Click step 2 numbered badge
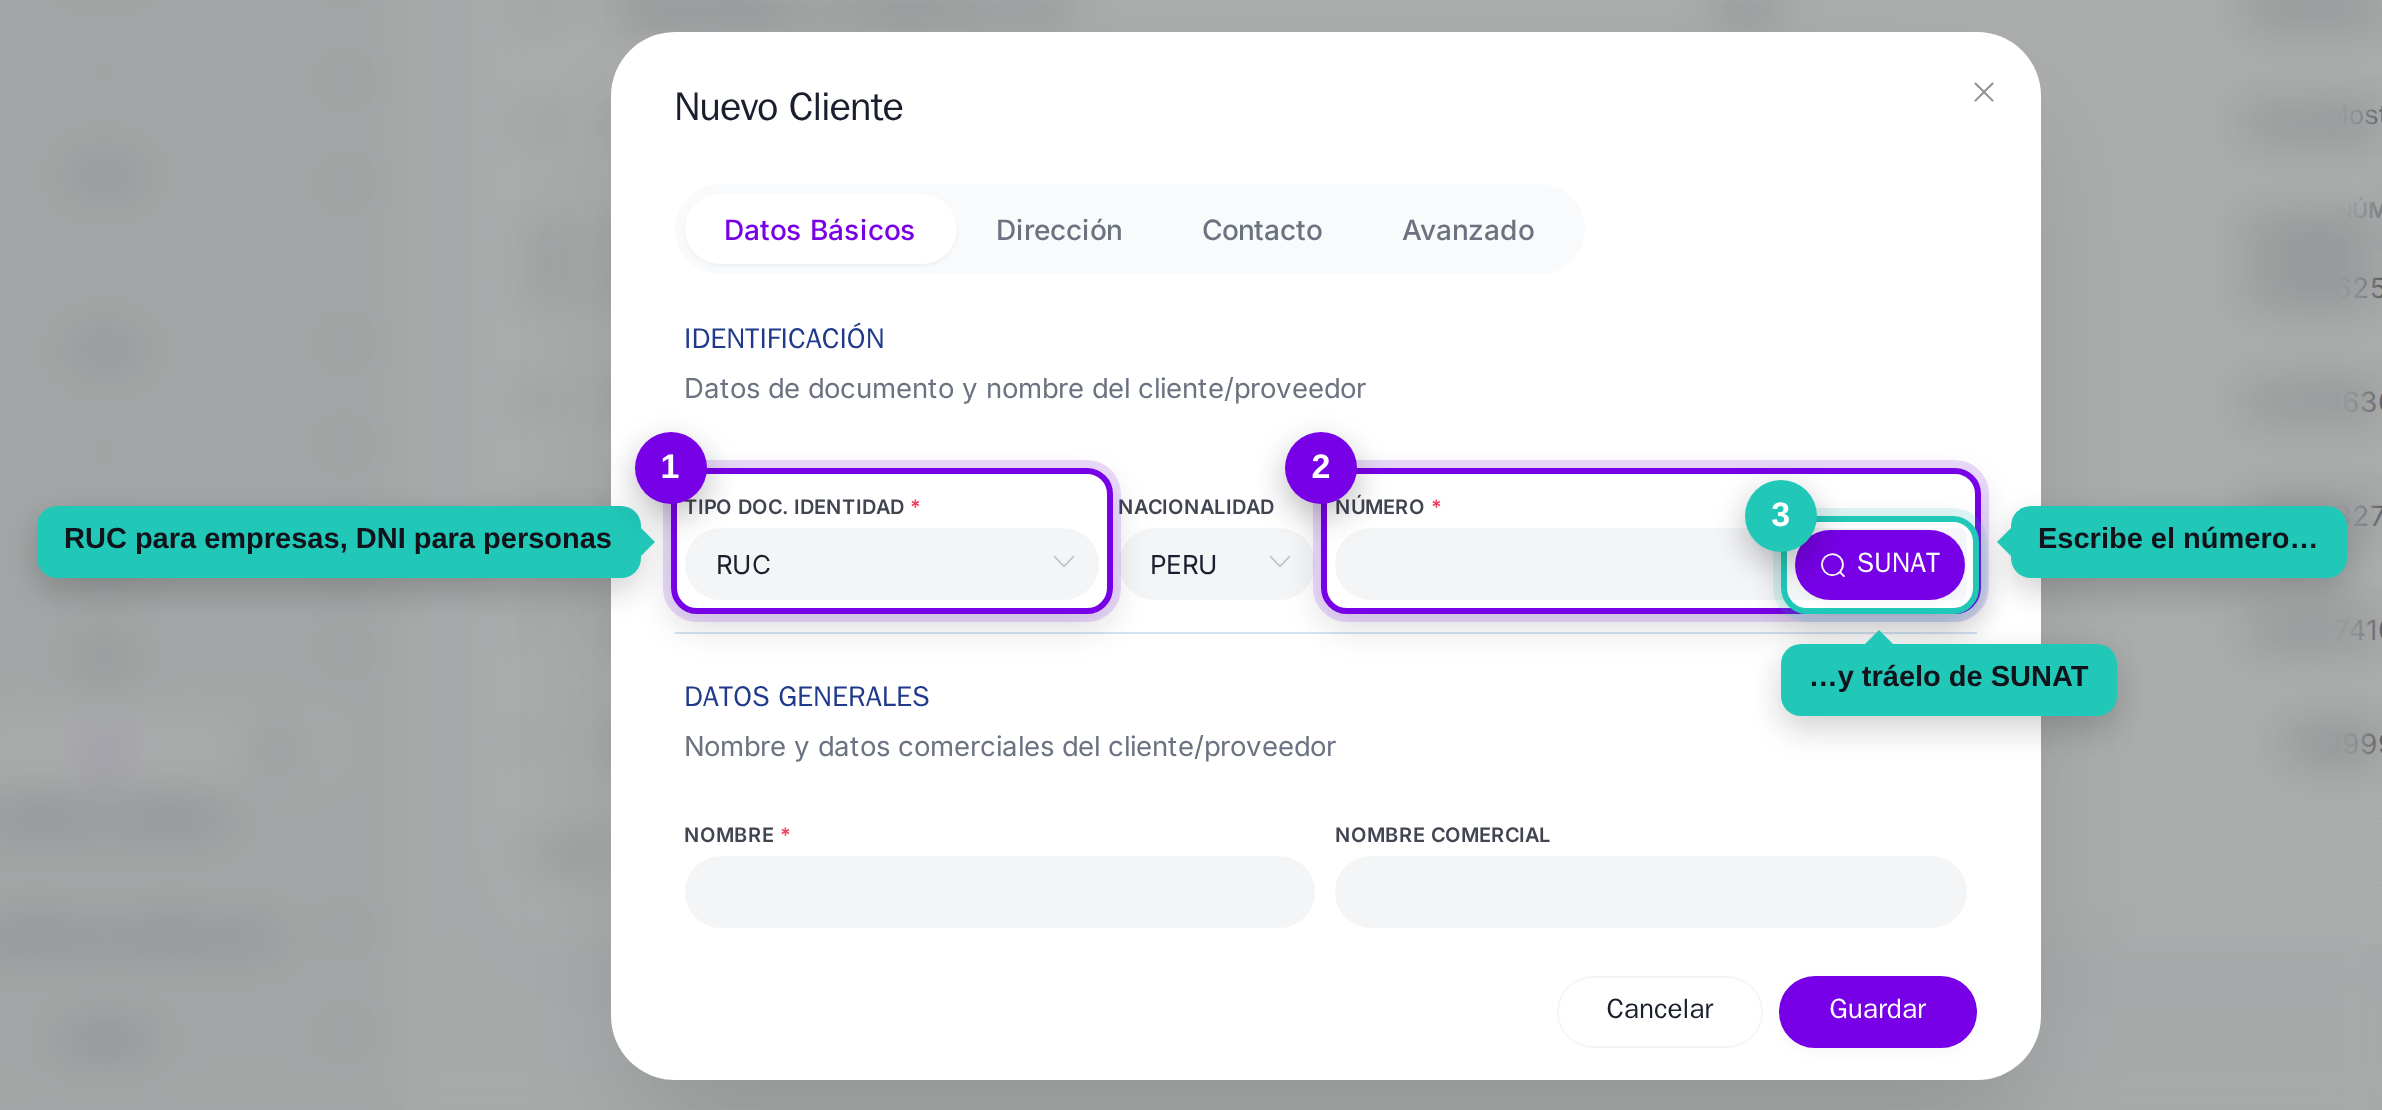Image resolution: width=2382 pixels, height=1110 pixels. click(1320, 467)
